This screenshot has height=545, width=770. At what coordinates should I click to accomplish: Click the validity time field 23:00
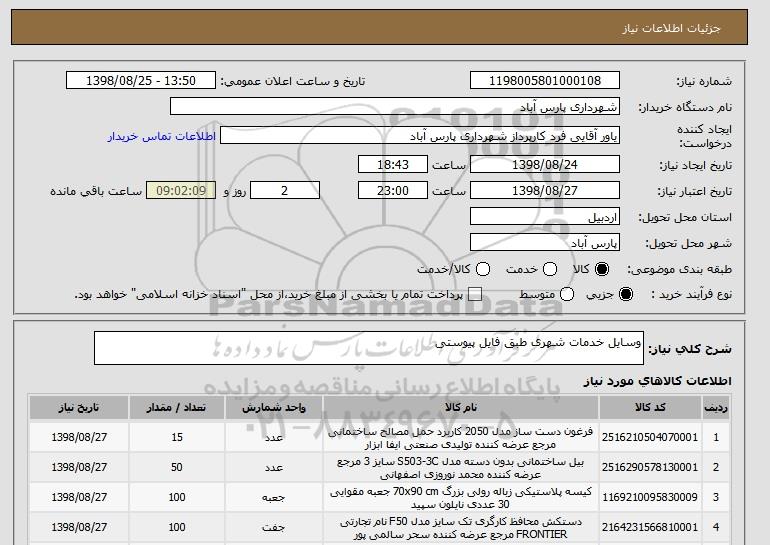[x=393, y=191]
